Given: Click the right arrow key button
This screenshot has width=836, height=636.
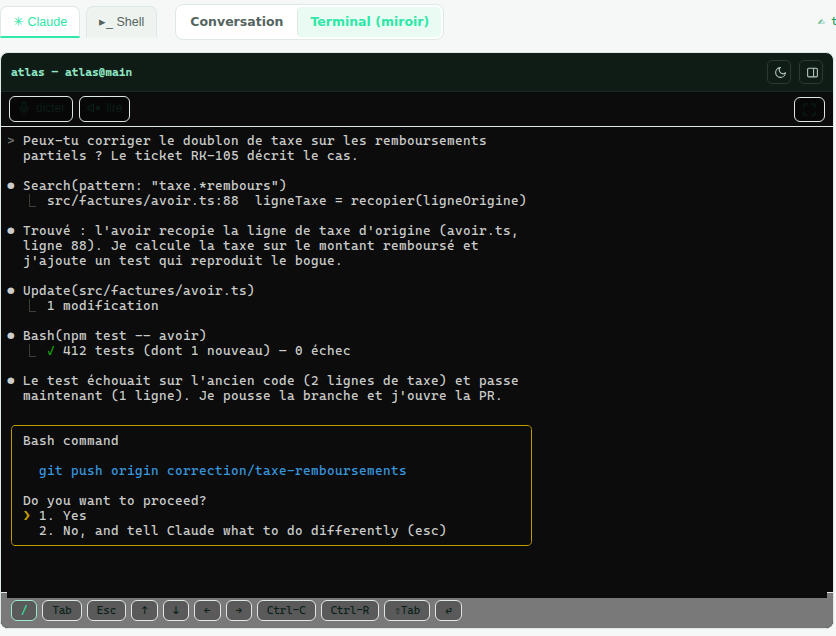Looking at the screenshot, I should 239,610.
